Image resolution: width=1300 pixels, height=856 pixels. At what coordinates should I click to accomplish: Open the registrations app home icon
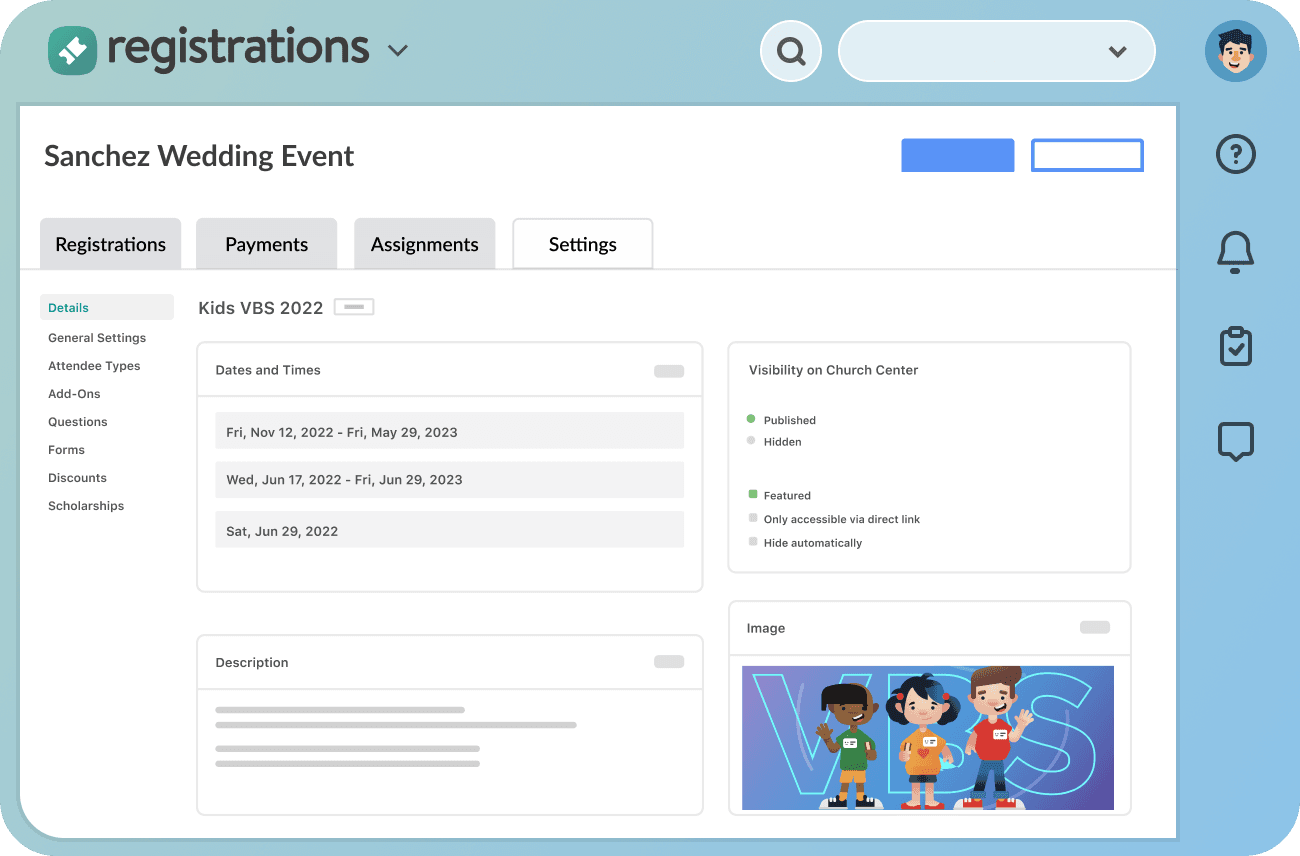(x=71, y=48)
